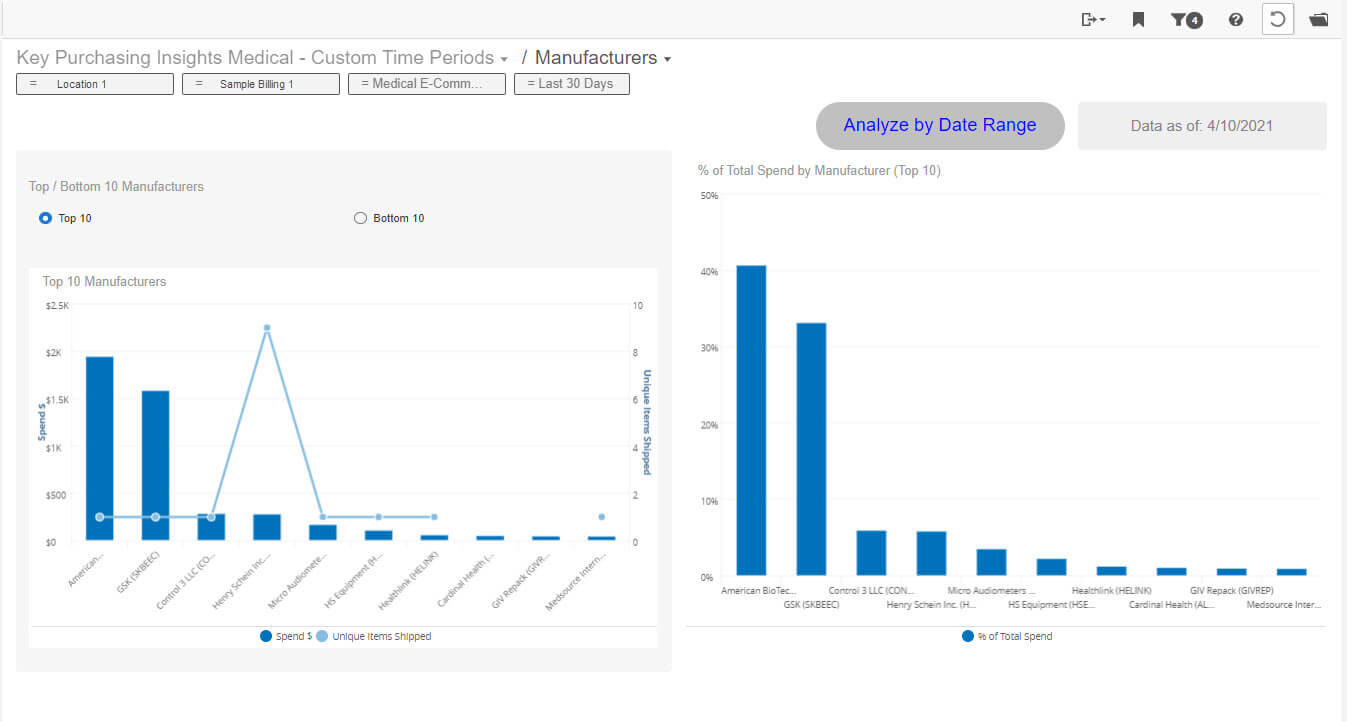The height and width of the screenshot is (722, 1347).
Task: Open the folder icon in top toolbar
Action: (x=1318, y=20)
